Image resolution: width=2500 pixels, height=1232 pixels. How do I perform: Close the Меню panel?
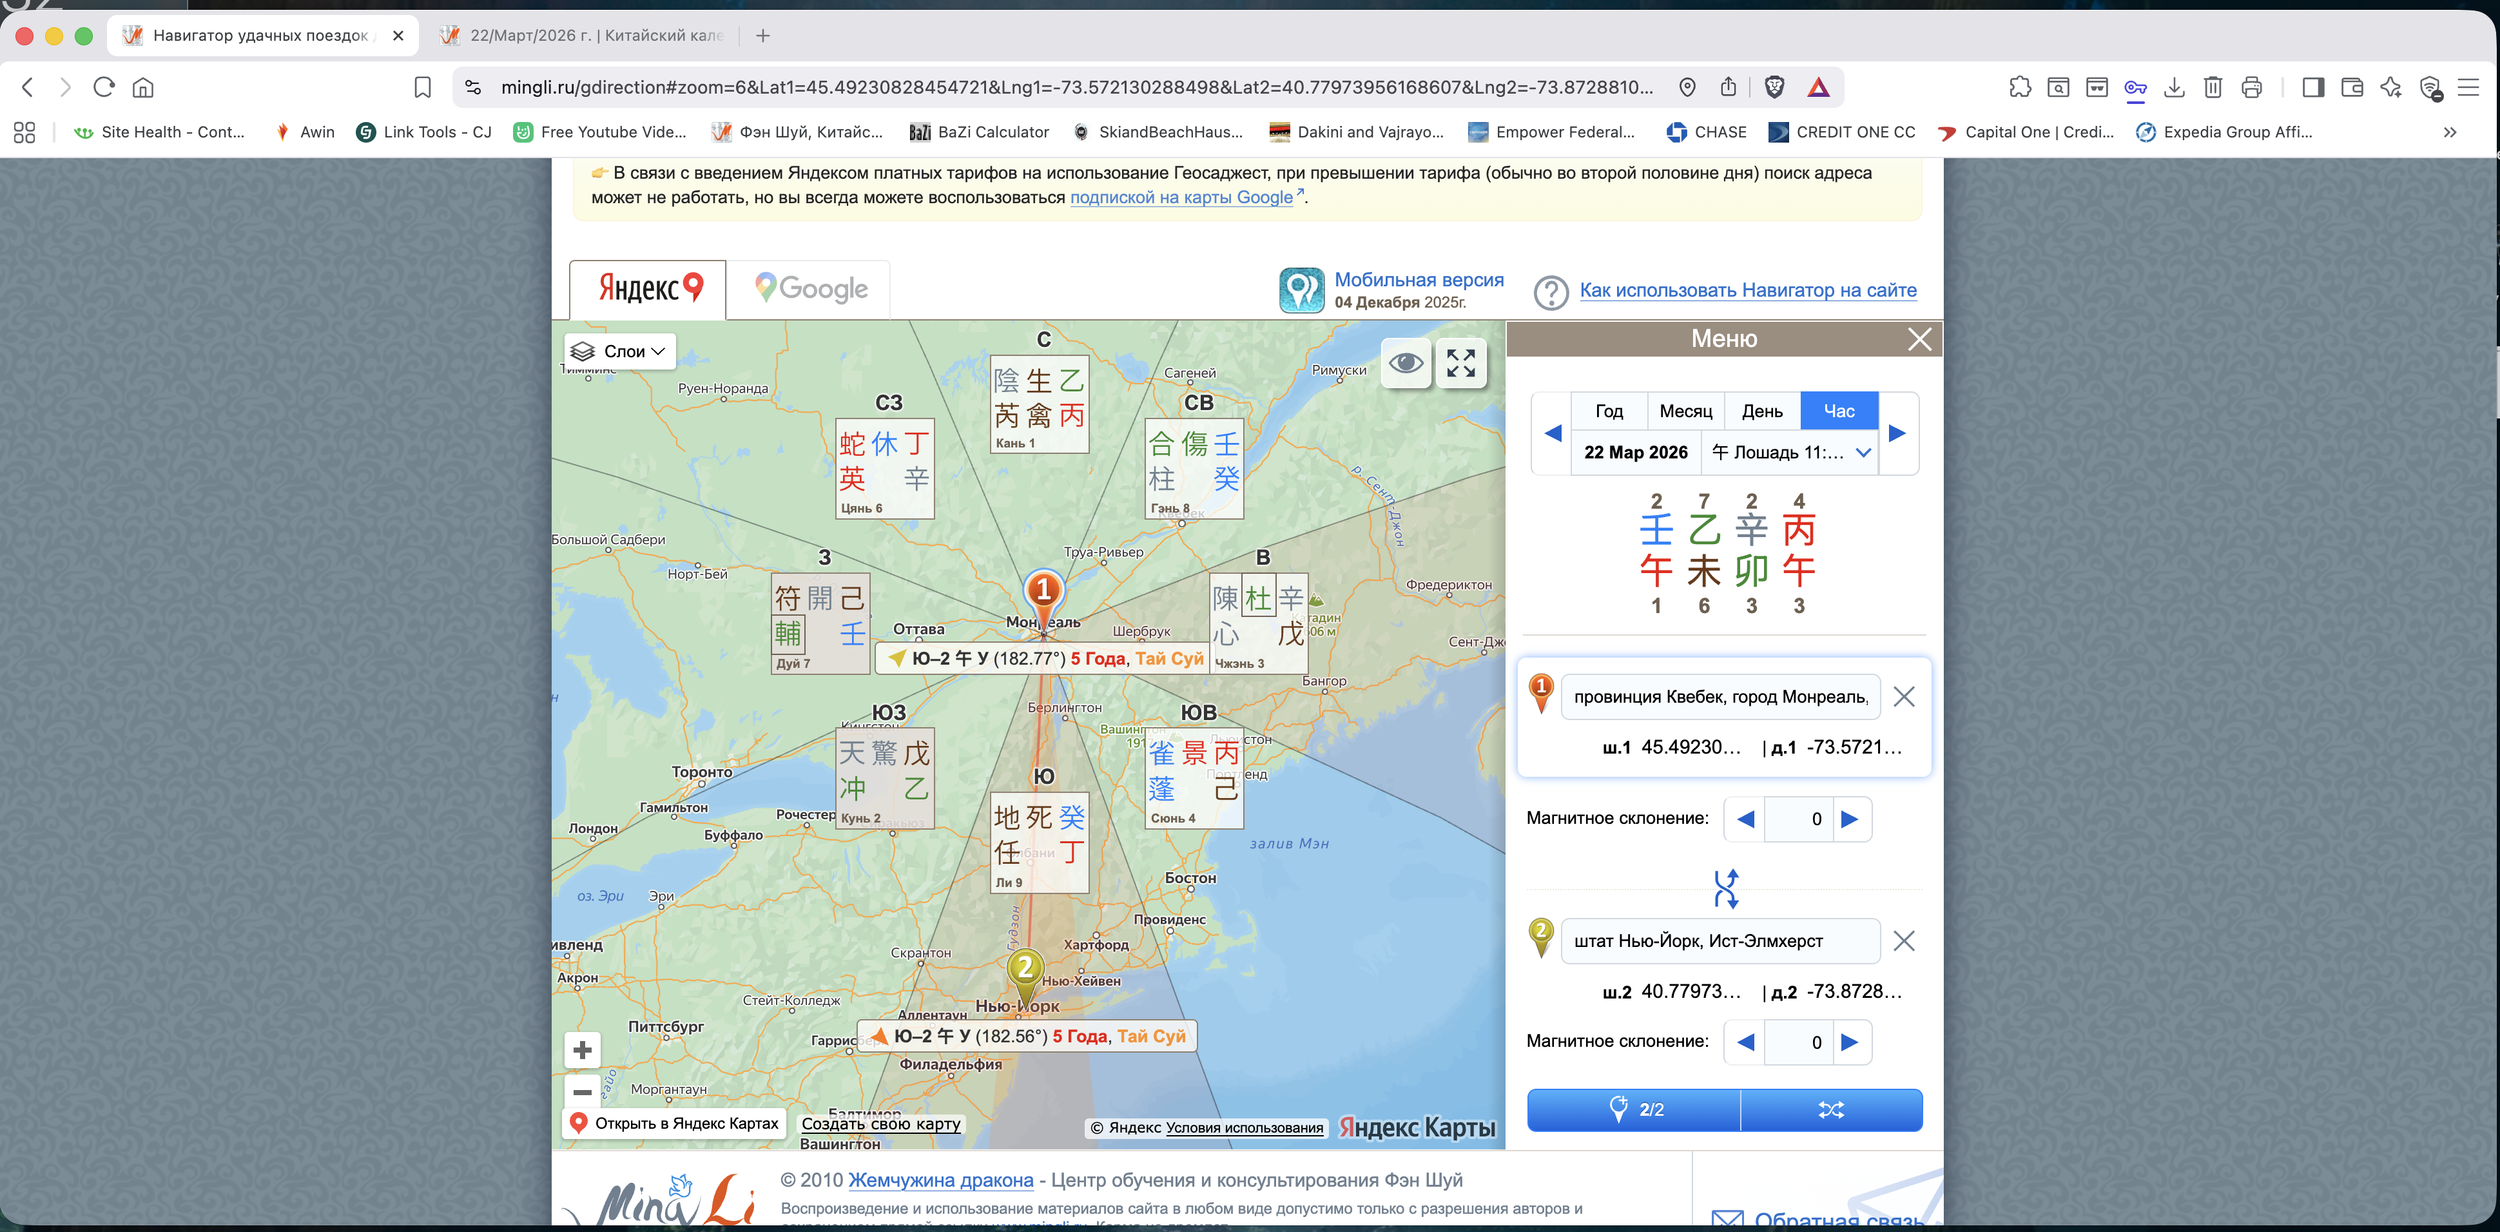coord(1919,339)
